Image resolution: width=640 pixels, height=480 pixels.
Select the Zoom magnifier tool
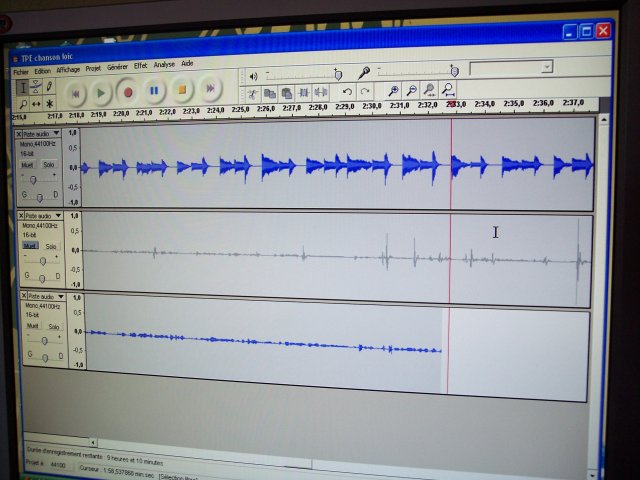[22, 104]
